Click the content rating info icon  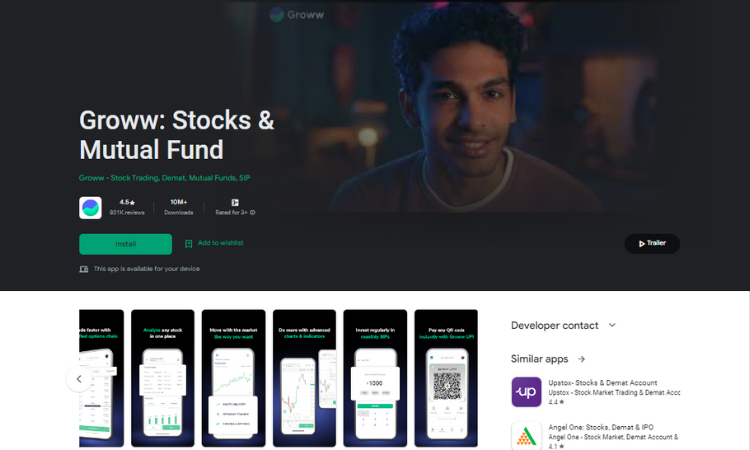pyautogui.click(x=253, y=213)
